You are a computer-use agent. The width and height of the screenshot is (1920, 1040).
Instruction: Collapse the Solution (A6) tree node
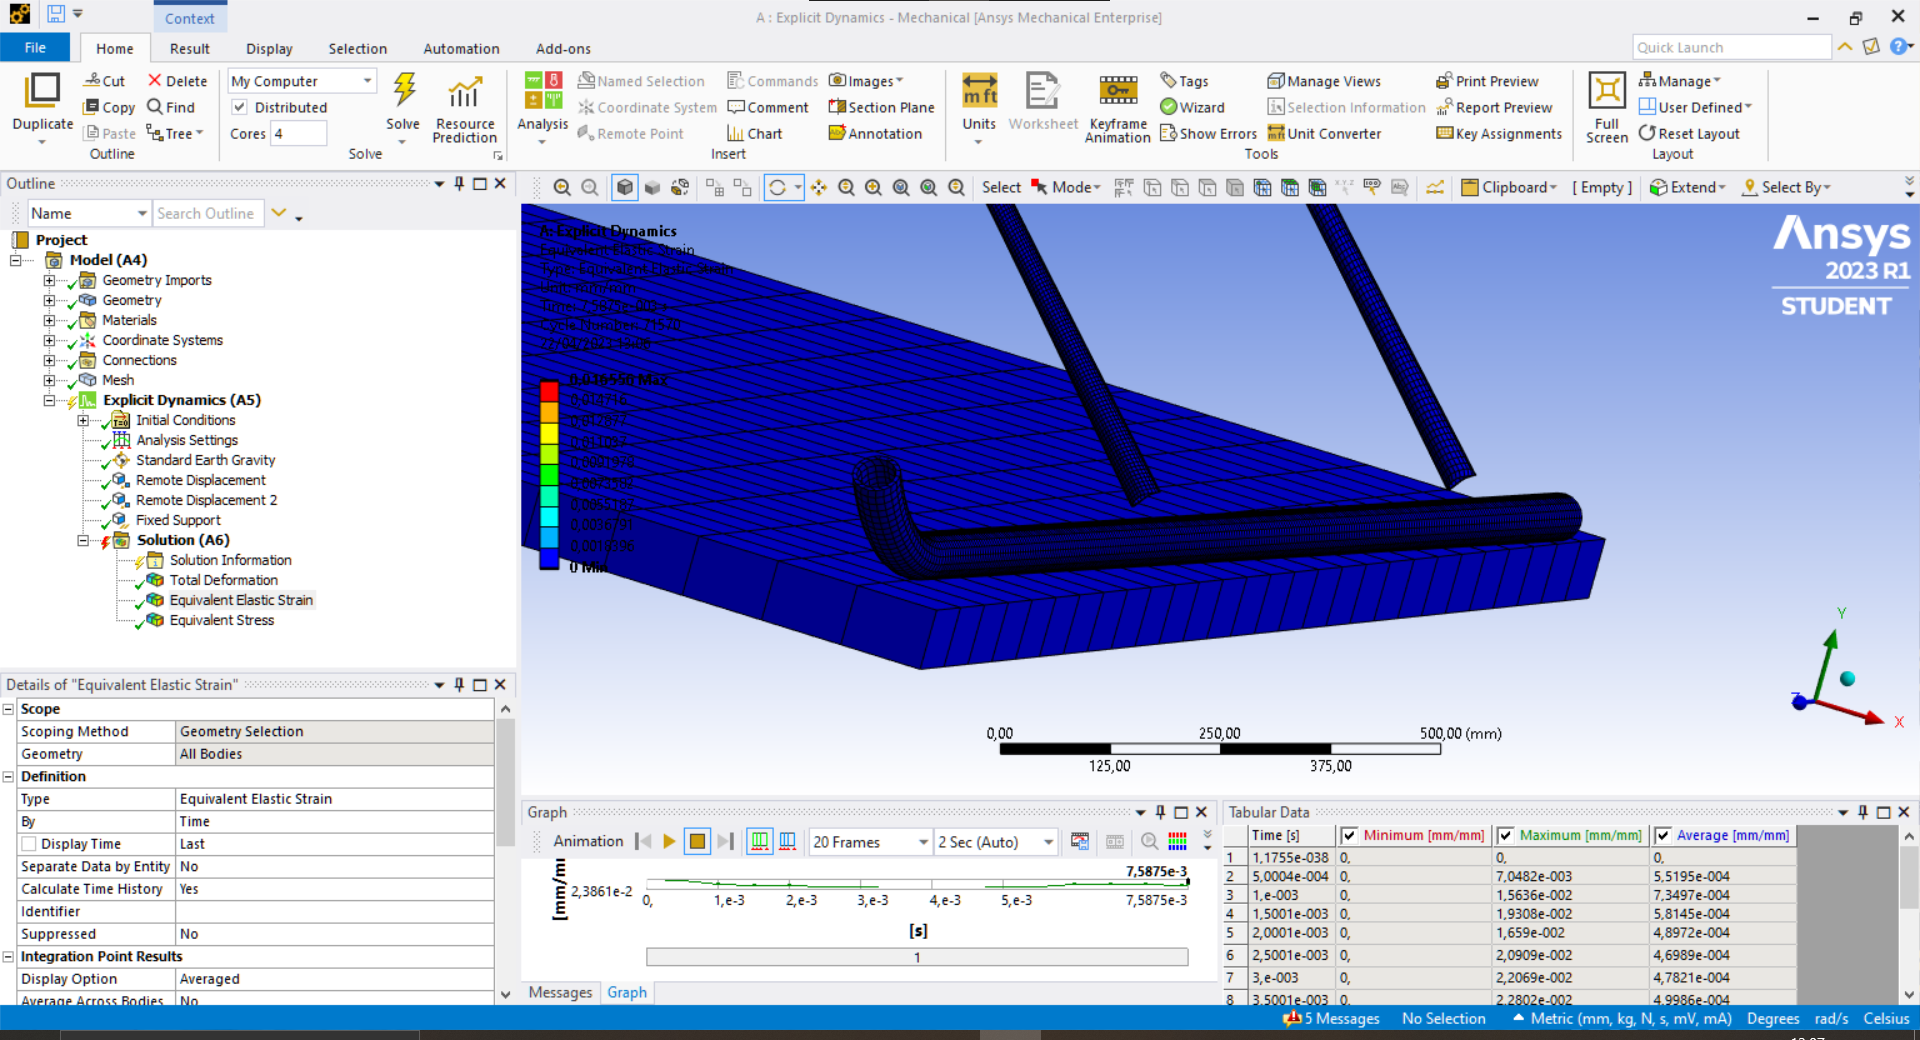pos(83,540)
